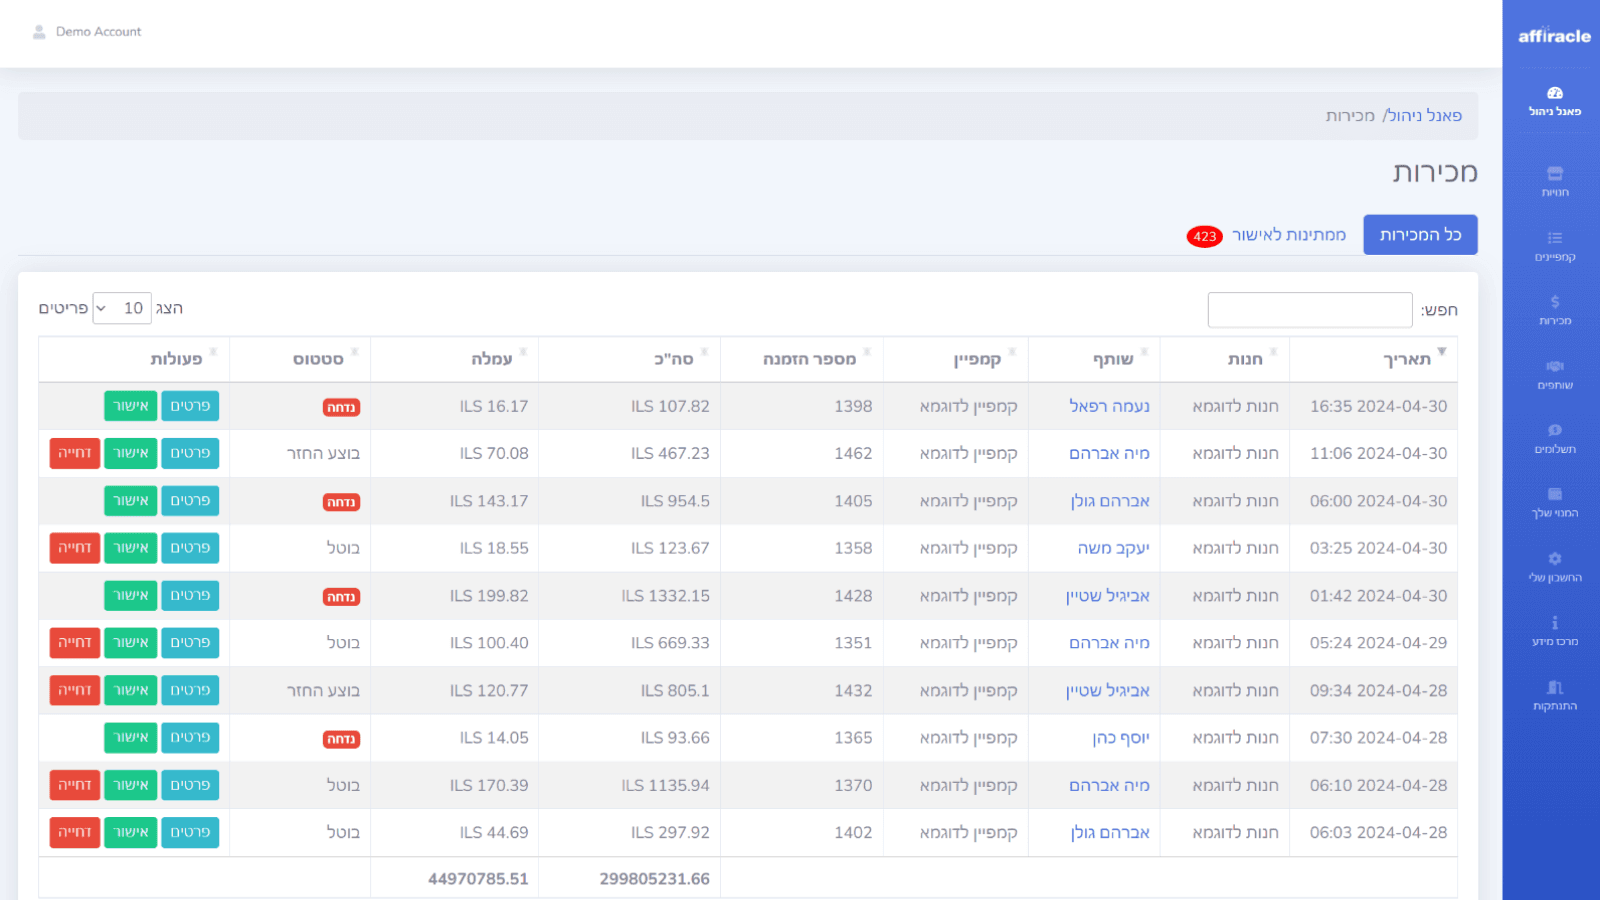
Task: Switch to all sales (כל המכירות) tab
Action: 1420,235
